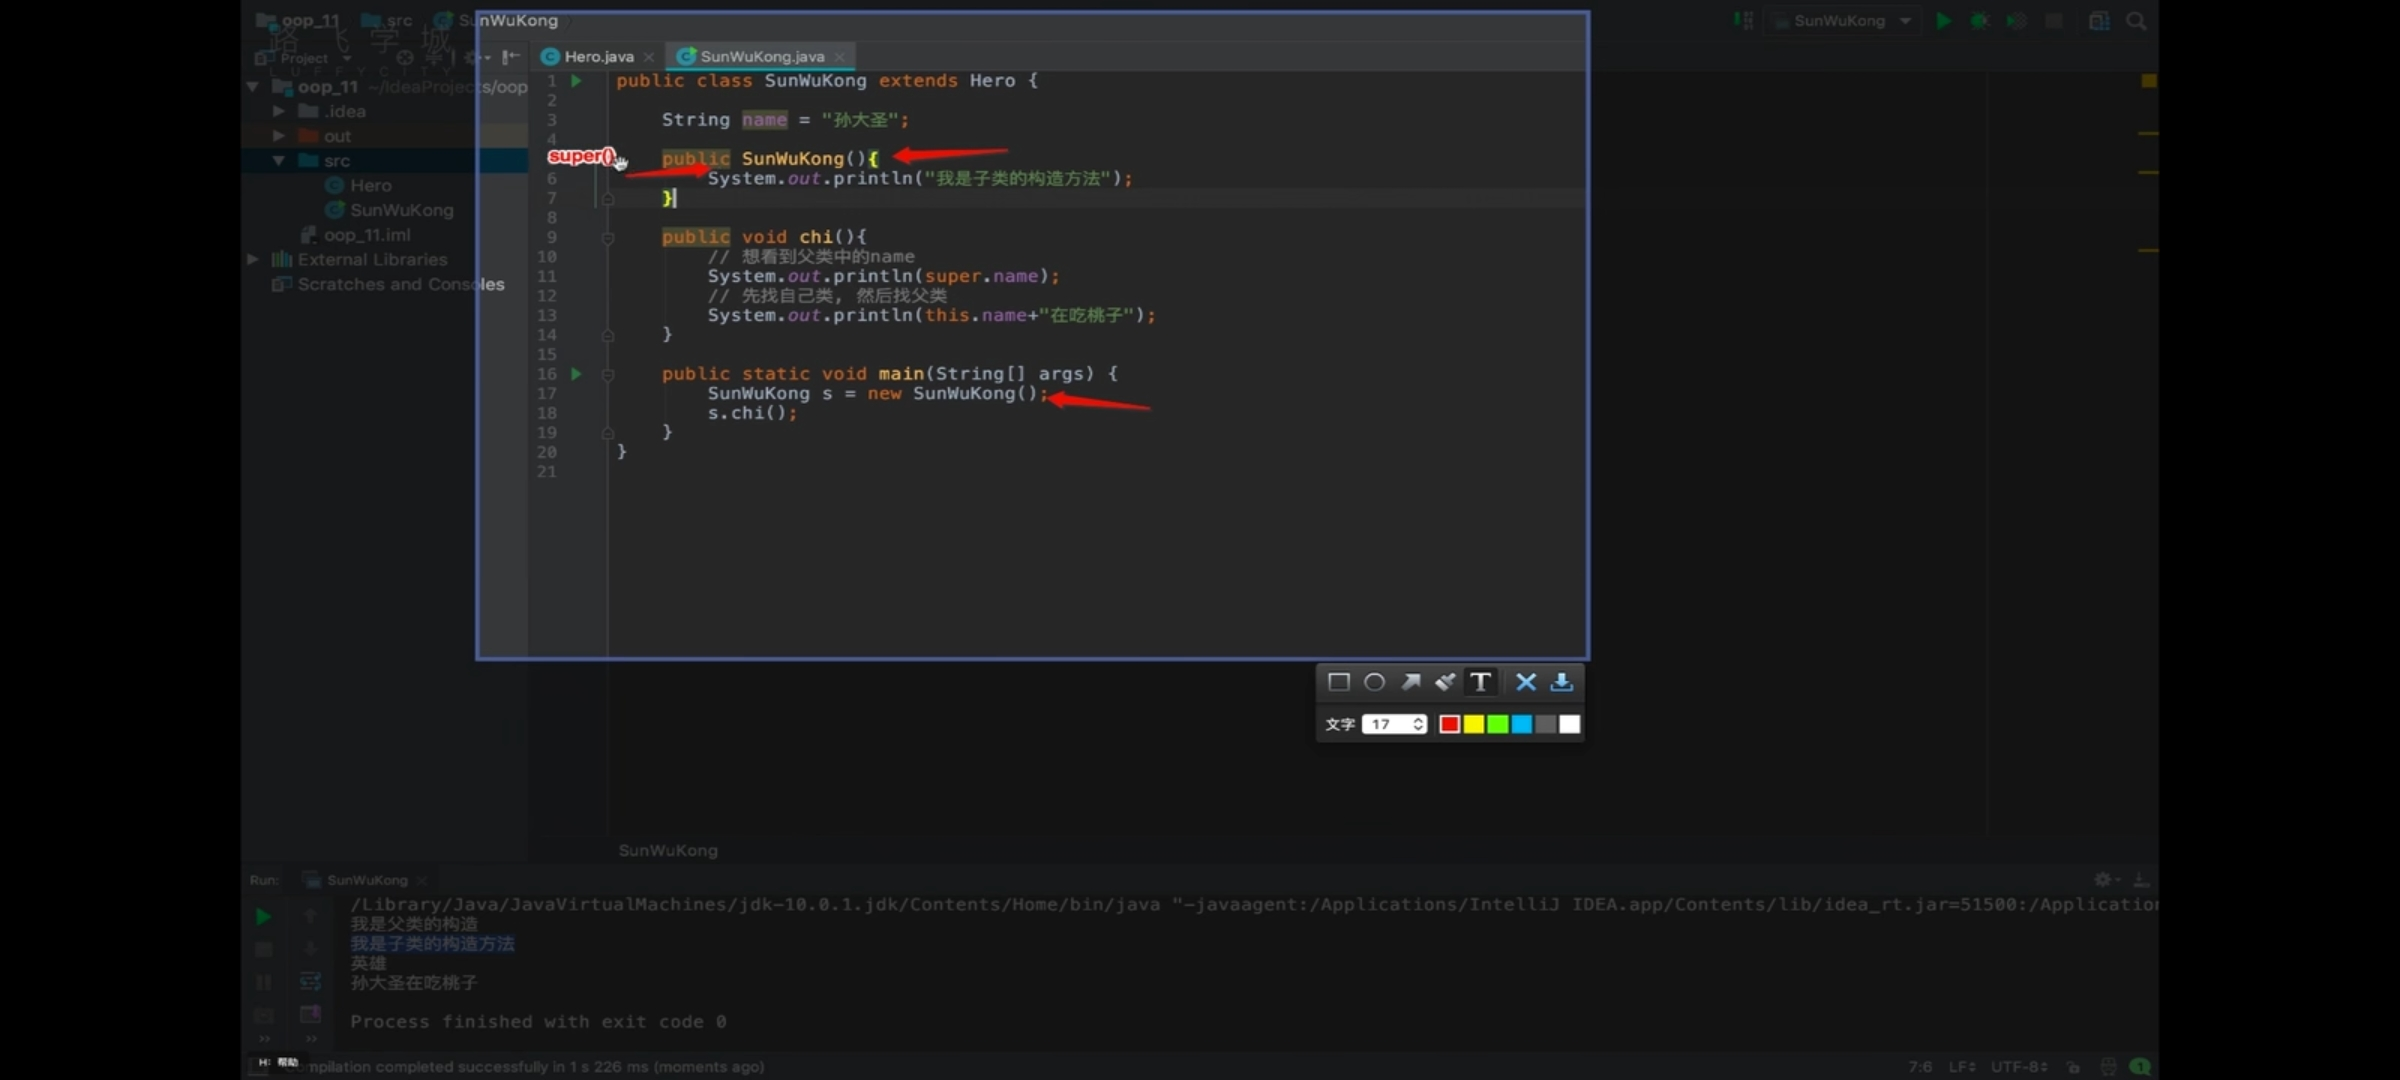Click the font size stepper arrows

(1418, 724)
